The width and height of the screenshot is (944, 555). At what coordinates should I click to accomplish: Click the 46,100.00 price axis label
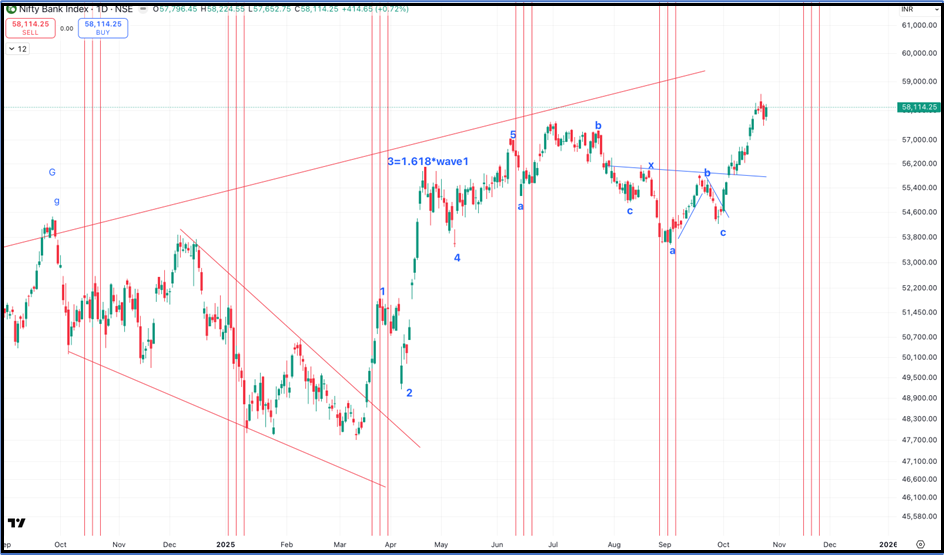(x=921, y=497)
